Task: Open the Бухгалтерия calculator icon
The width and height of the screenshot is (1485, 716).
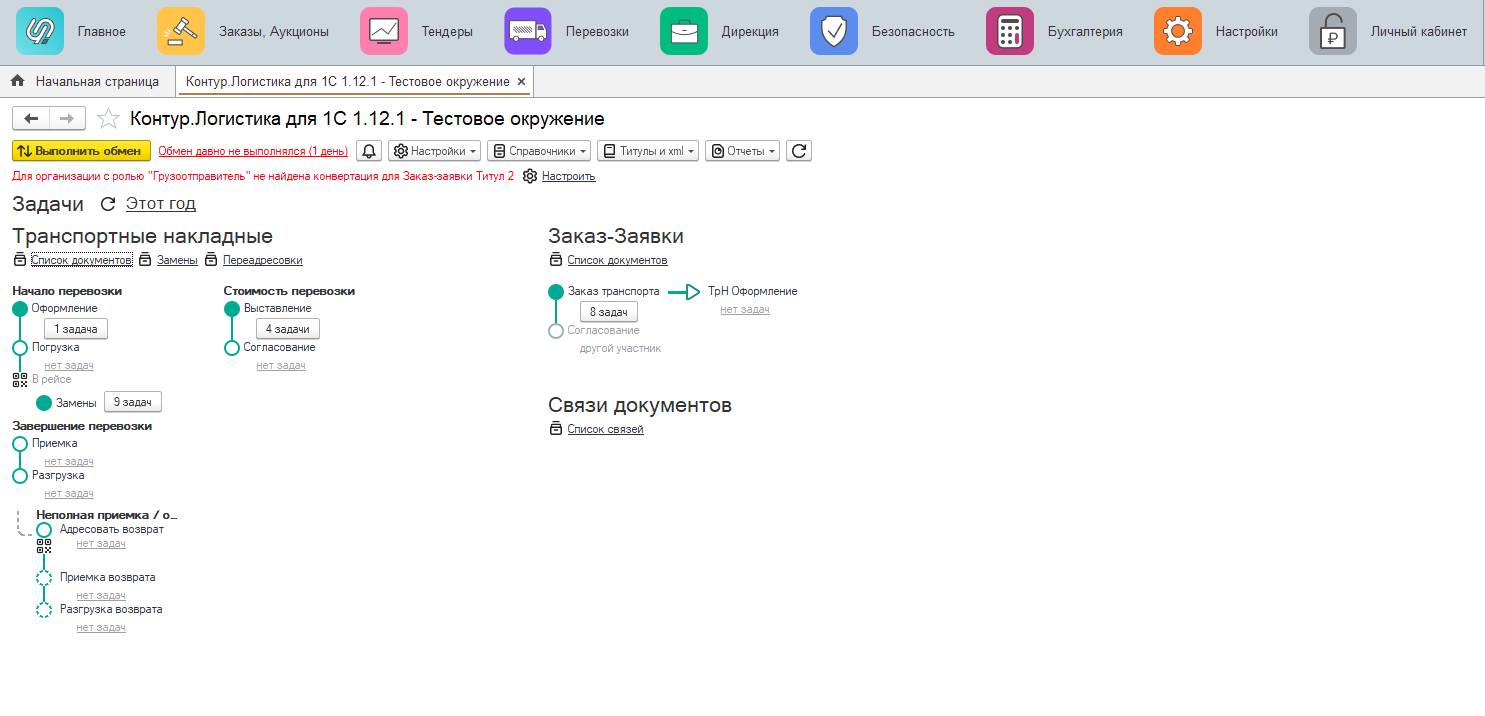Action: point(1010,31)
